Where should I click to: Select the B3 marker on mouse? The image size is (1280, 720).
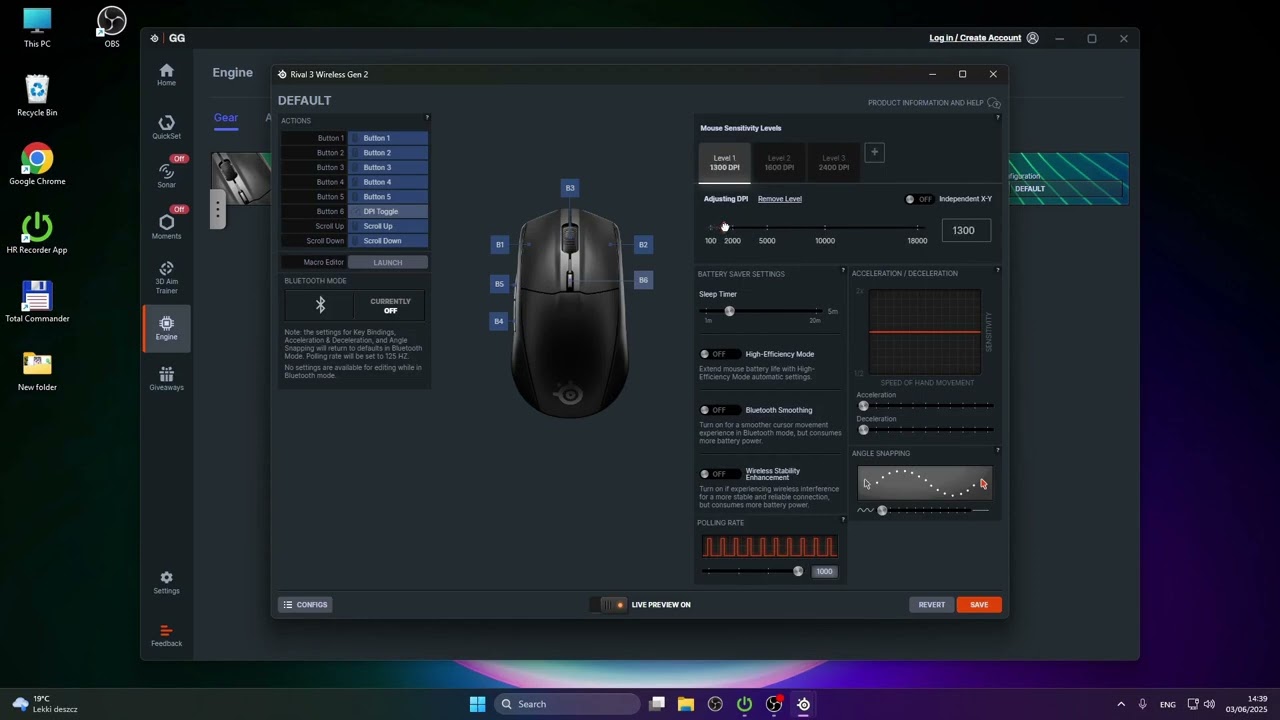tap(570, 188)
